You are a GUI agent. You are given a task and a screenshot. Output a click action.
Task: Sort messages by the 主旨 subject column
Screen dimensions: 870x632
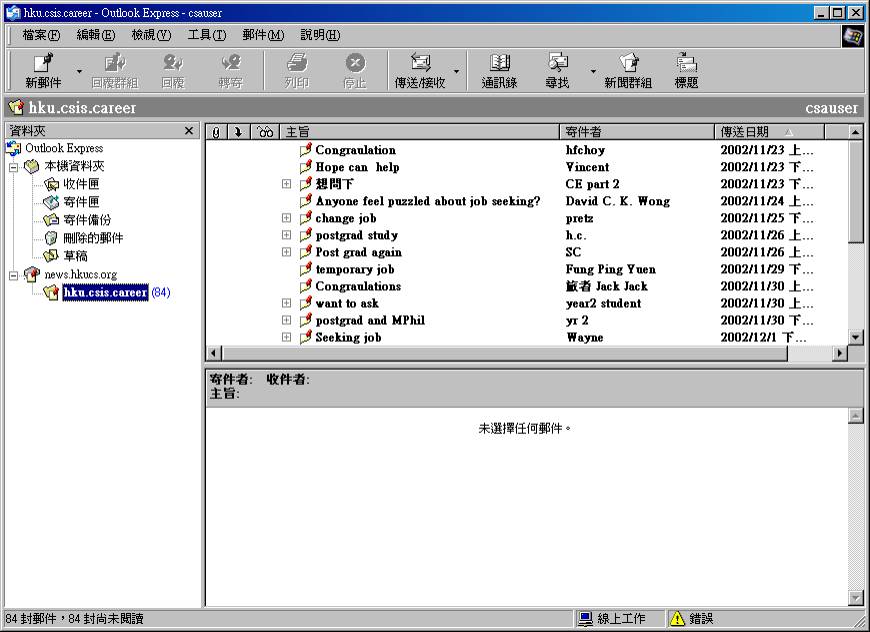click(x=420, y=132)
